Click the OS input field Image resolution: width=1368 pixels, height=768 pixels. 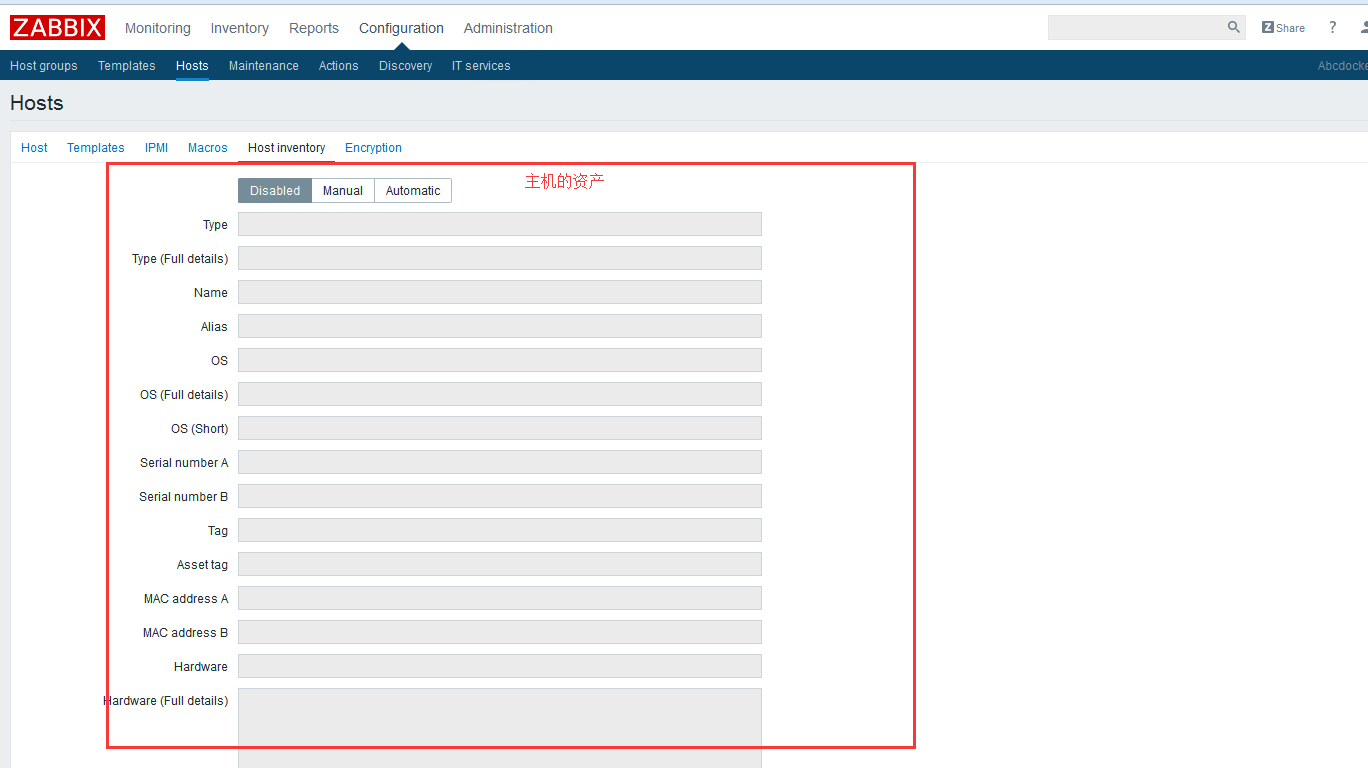coord(500,360)
